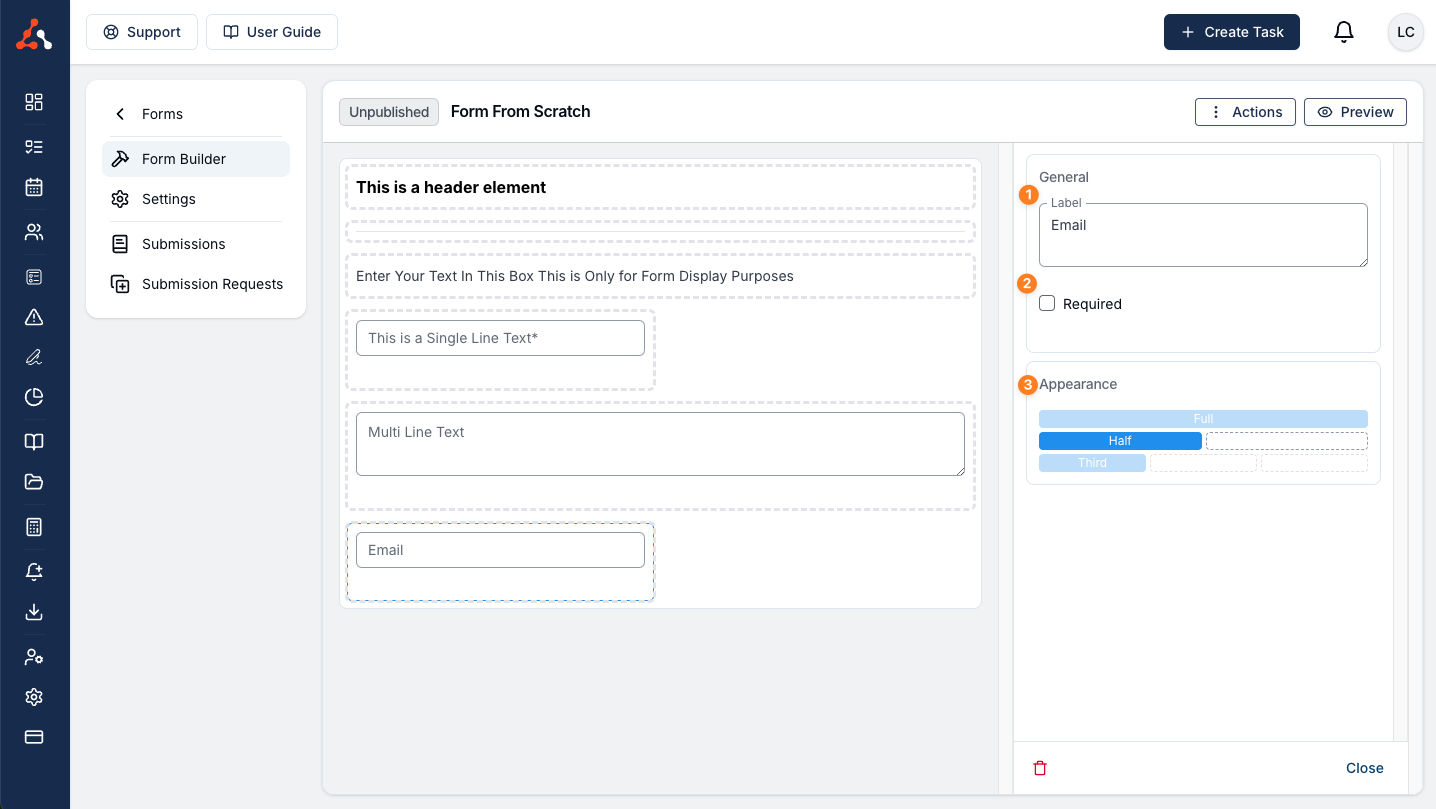Select Full width appearance bar
Viewport: 1436px width, 809px height.
(x=1203, y=419)
